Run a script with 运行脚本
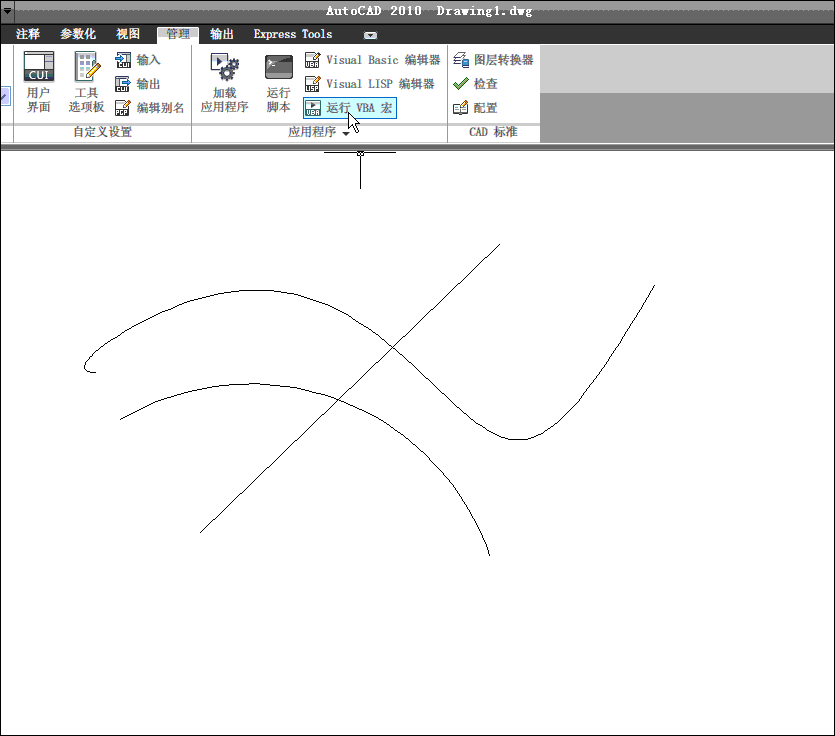The image size is (835, 736). point(278,82)
